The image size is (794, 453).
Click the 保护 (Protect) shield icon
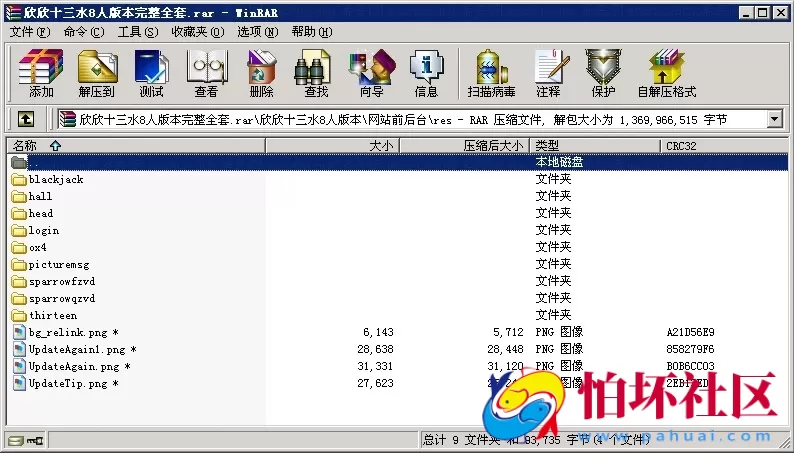pos(603,73)
